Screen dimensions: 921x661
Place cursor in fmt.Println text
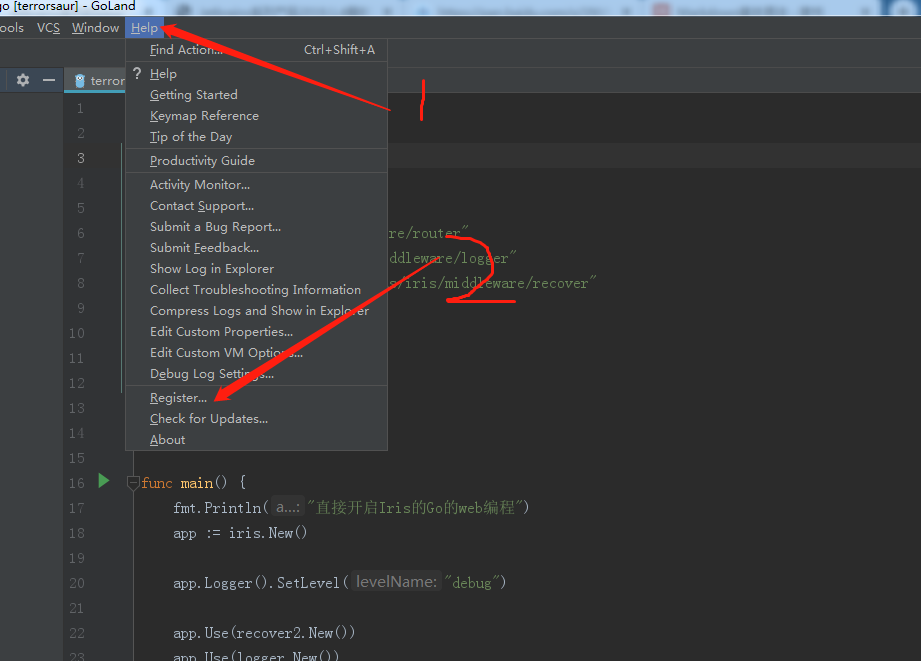coord(217,508)
